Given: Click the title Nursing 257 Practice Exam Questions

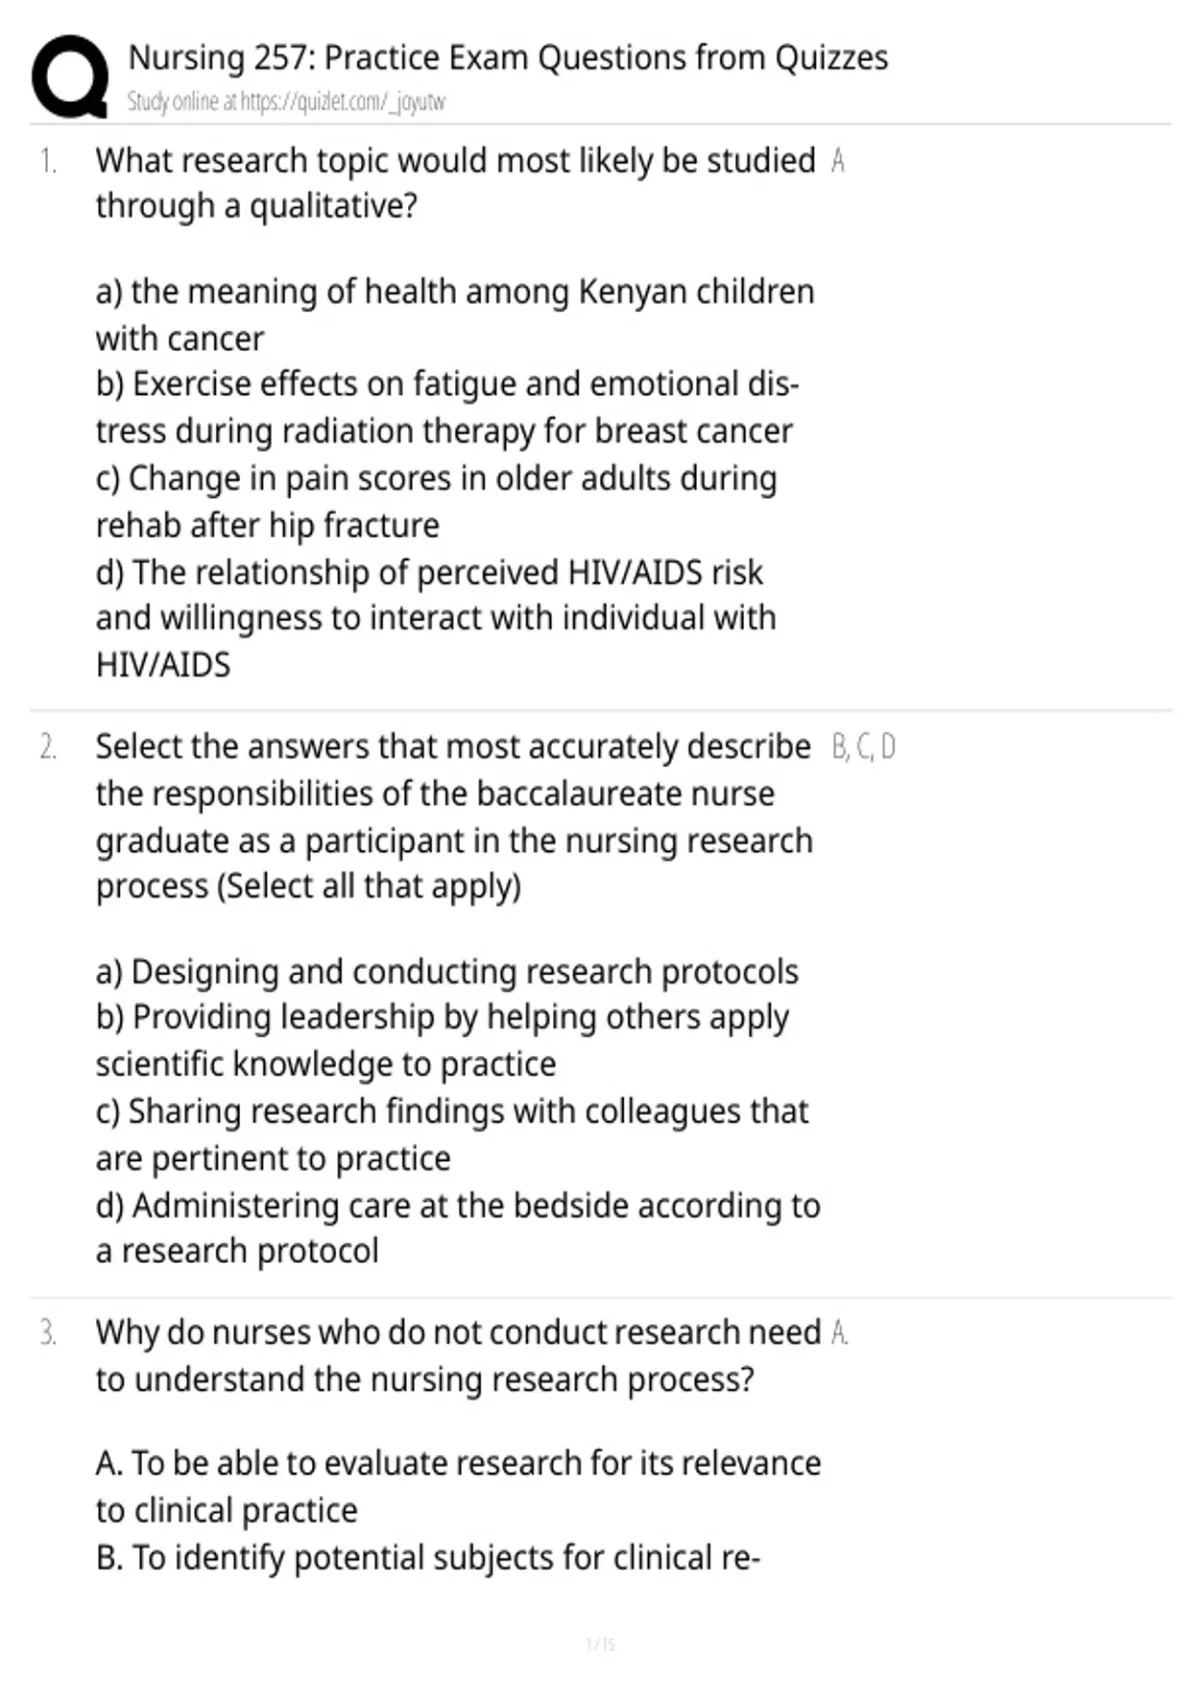Looking at the screenshot, I should [508, 58].
